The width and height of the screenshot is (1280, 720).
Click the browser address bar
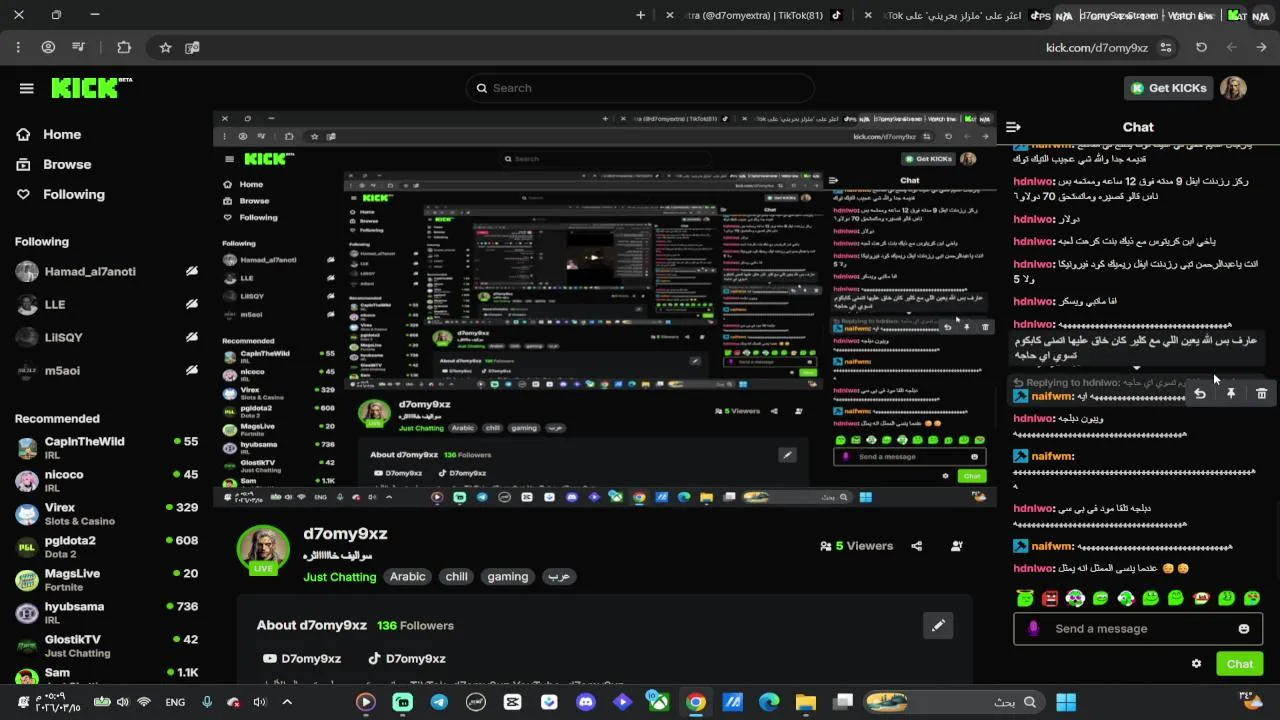coord(1095,47)
